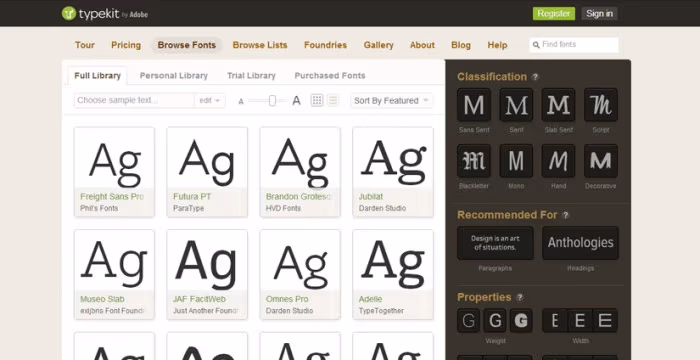
Task: Open the Brandon Grotesque font link
Action: click(x=299, y=197)
